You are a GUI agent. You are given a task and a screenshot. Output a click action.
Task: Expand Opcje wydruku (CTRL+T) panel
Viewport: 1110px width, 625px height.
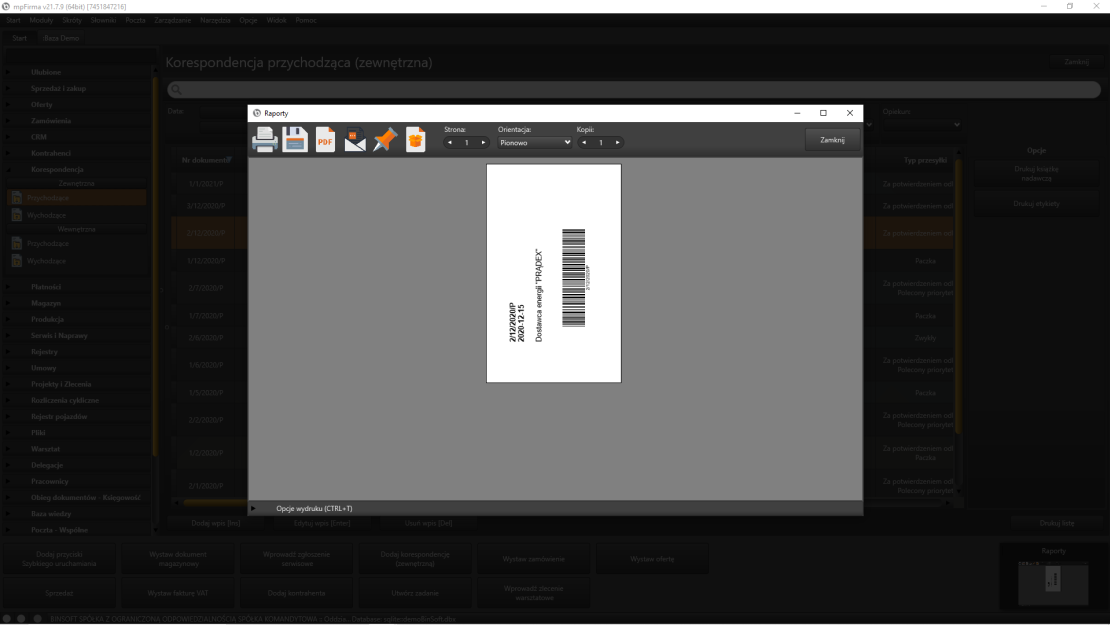[x=253, y=508]
